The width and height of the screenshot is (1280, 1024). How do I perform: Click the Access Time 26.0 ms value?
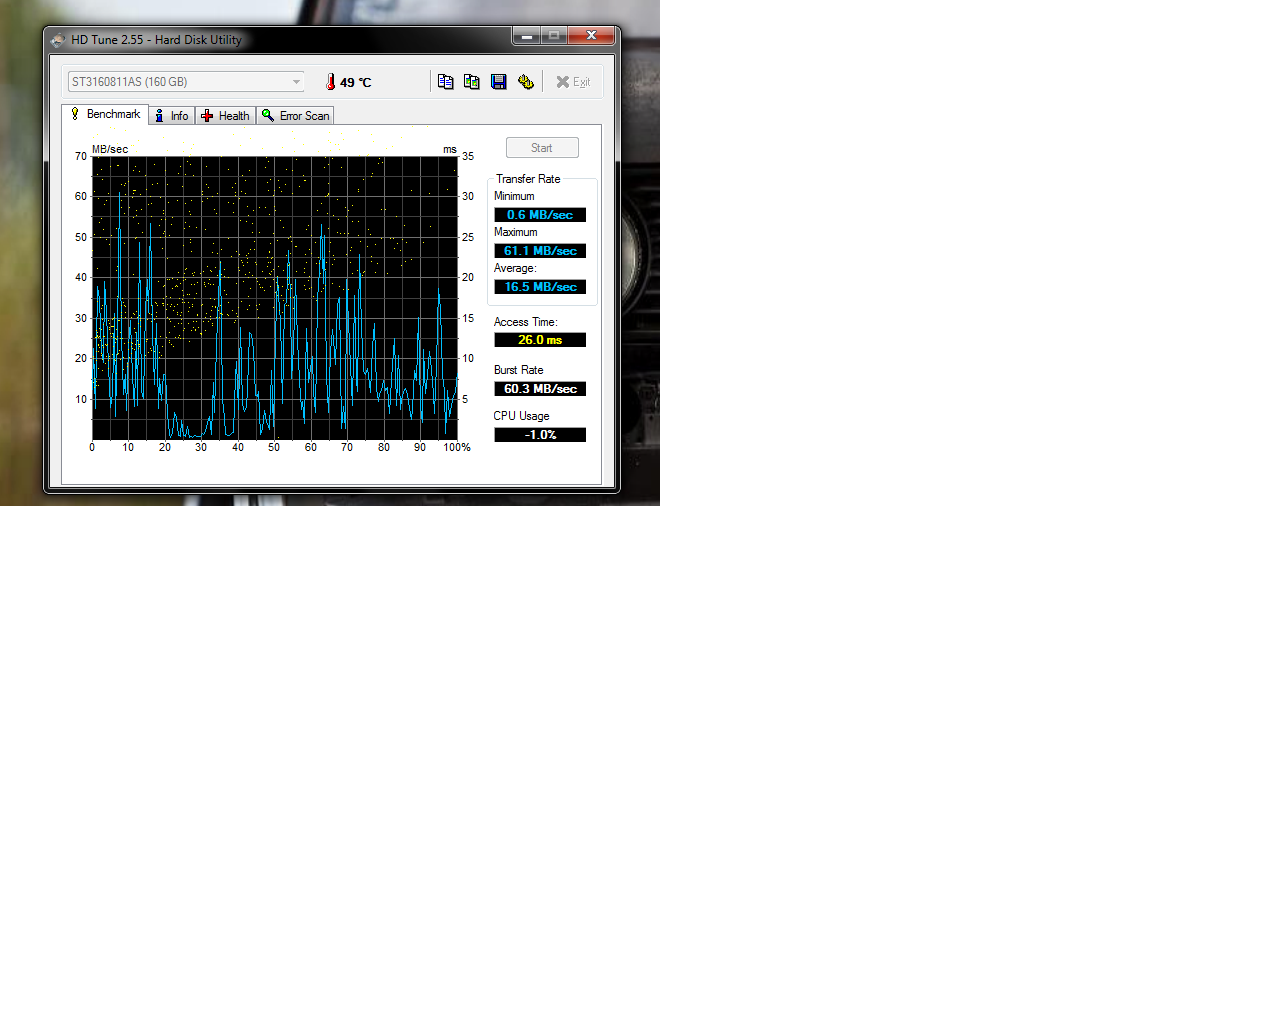tap(540, 340)
